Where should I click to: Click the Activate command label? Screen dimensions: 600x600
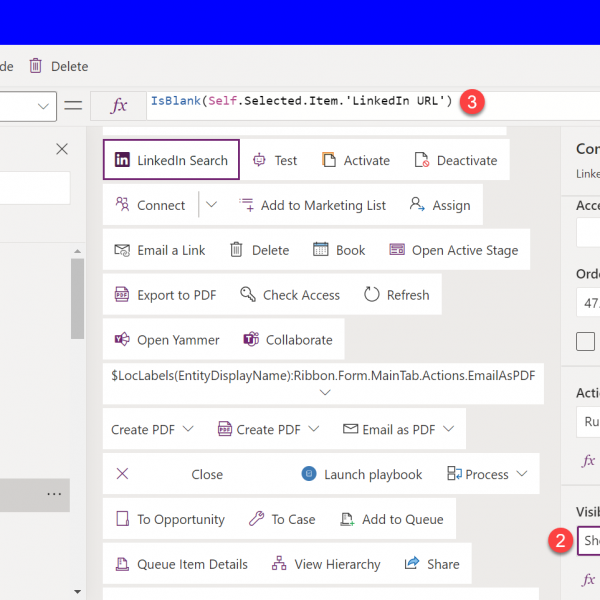tap(367, 160)
